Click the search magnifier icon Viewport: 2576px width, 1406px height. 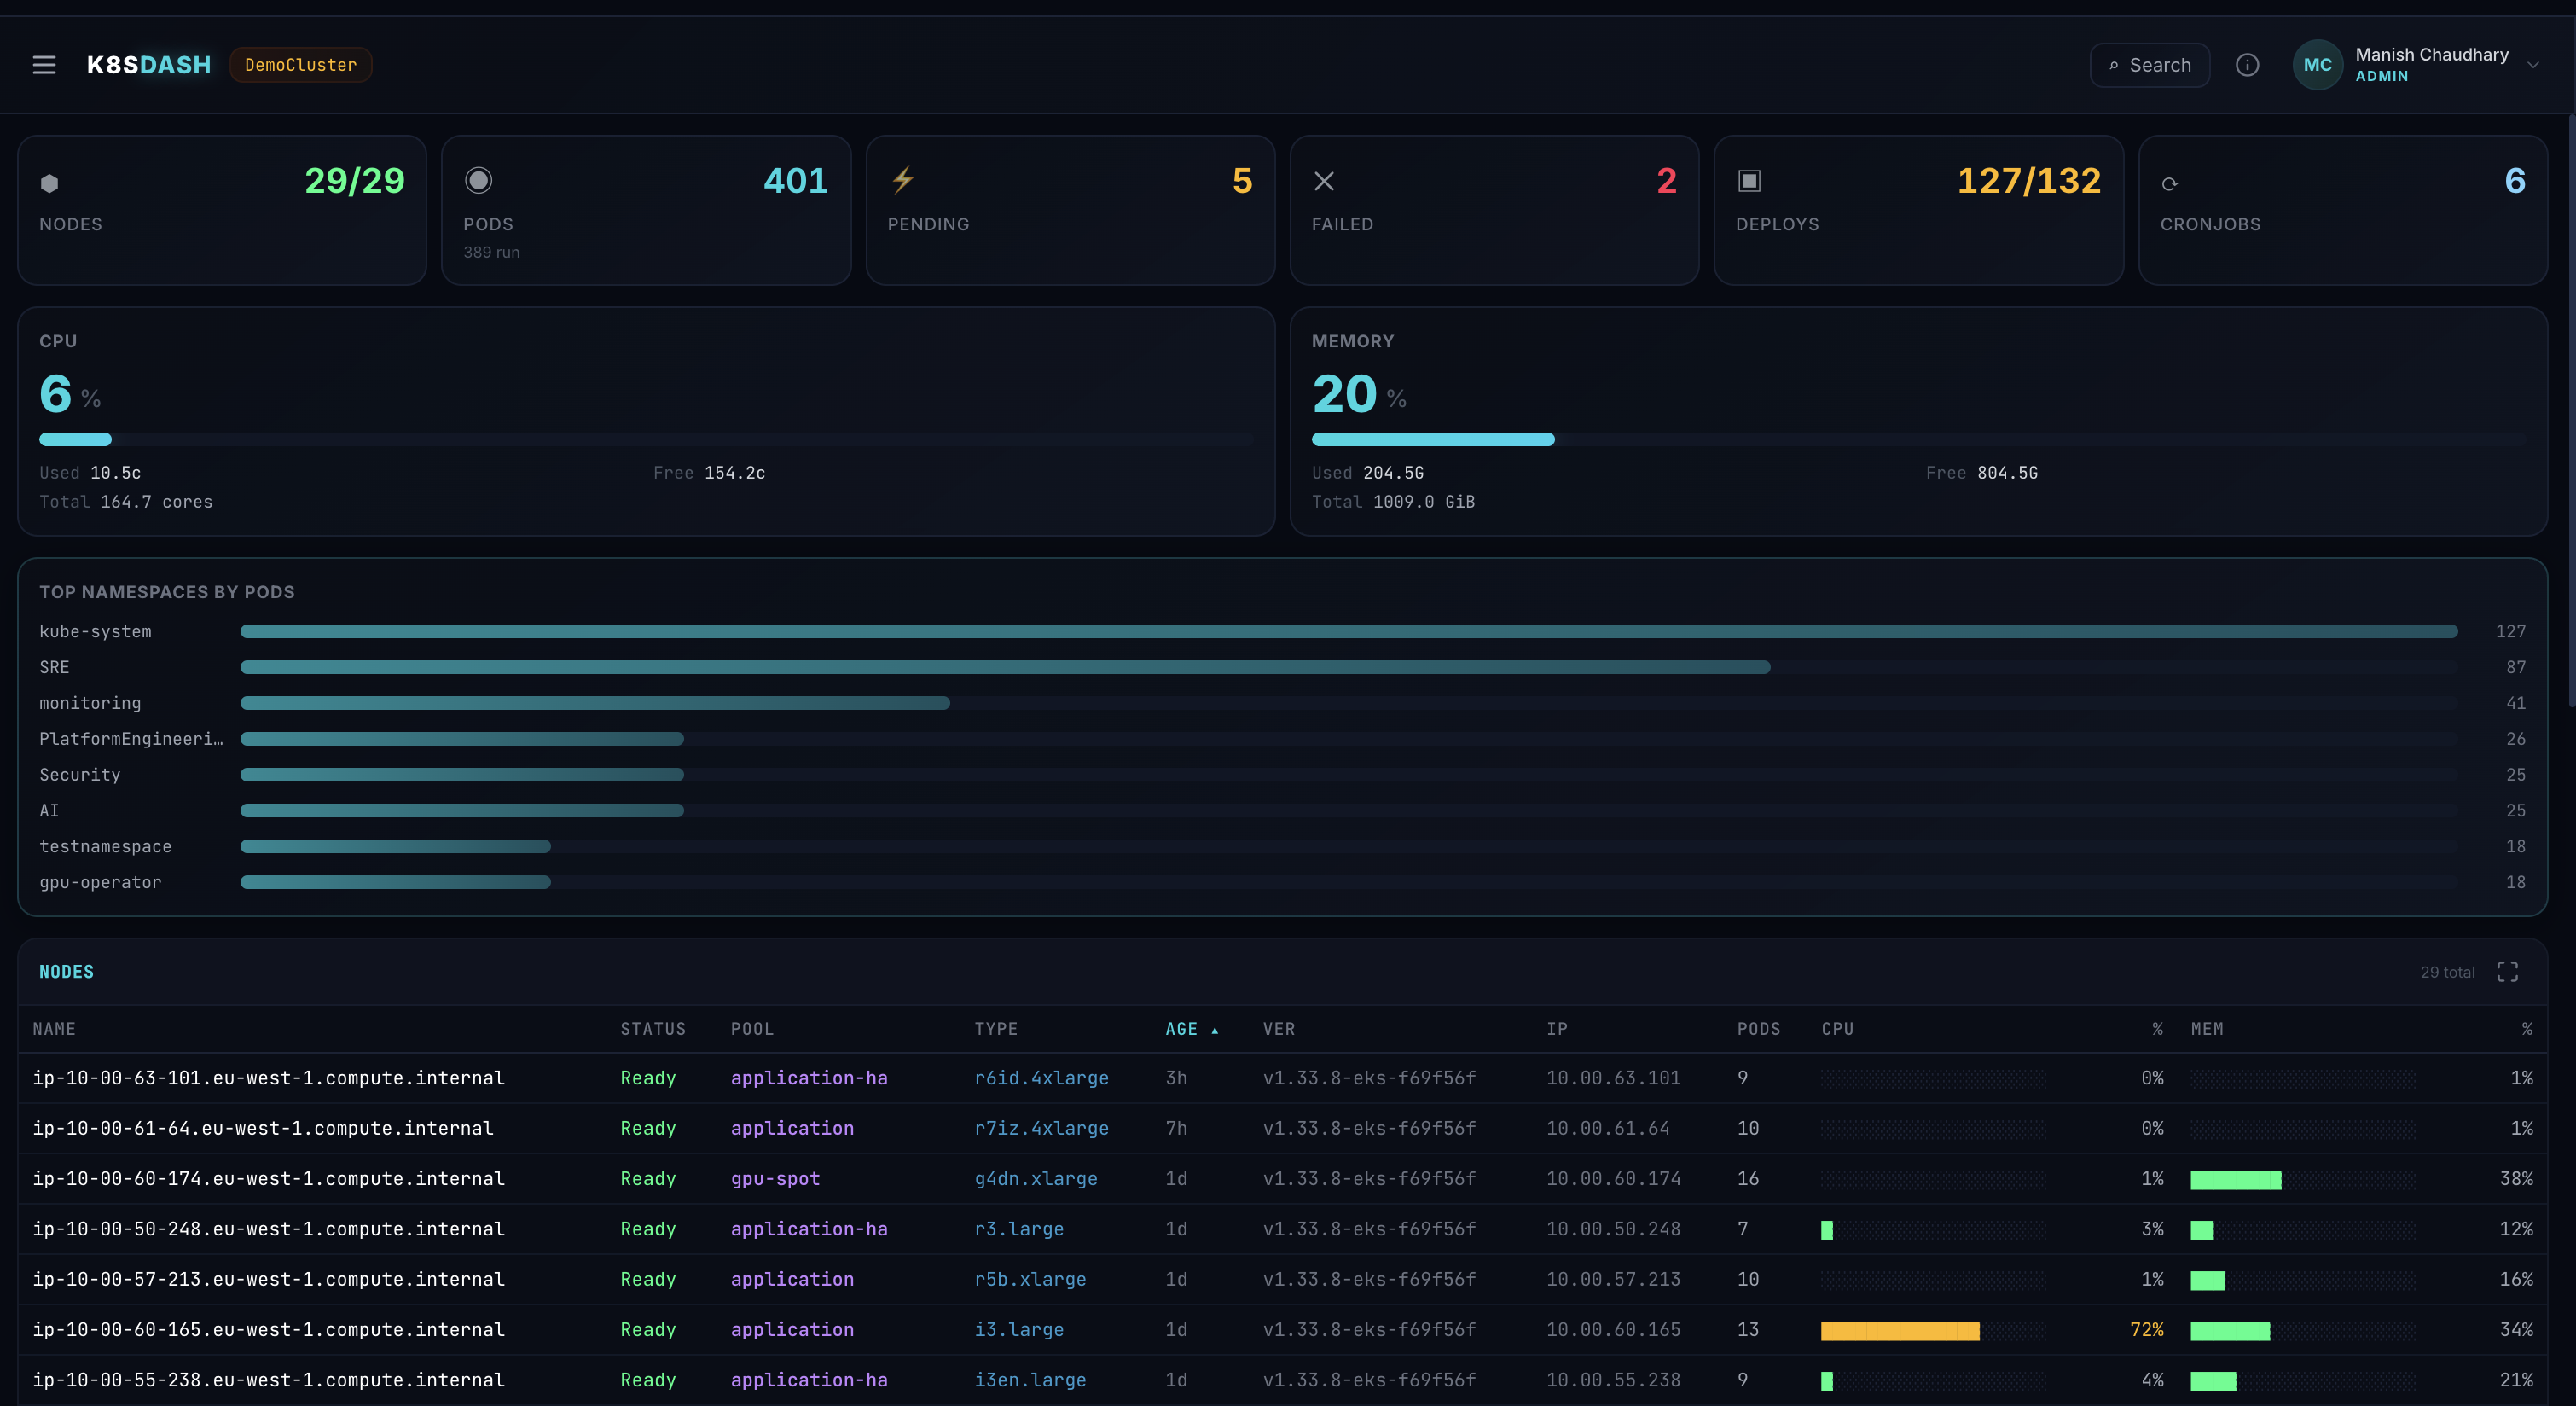2113,65
